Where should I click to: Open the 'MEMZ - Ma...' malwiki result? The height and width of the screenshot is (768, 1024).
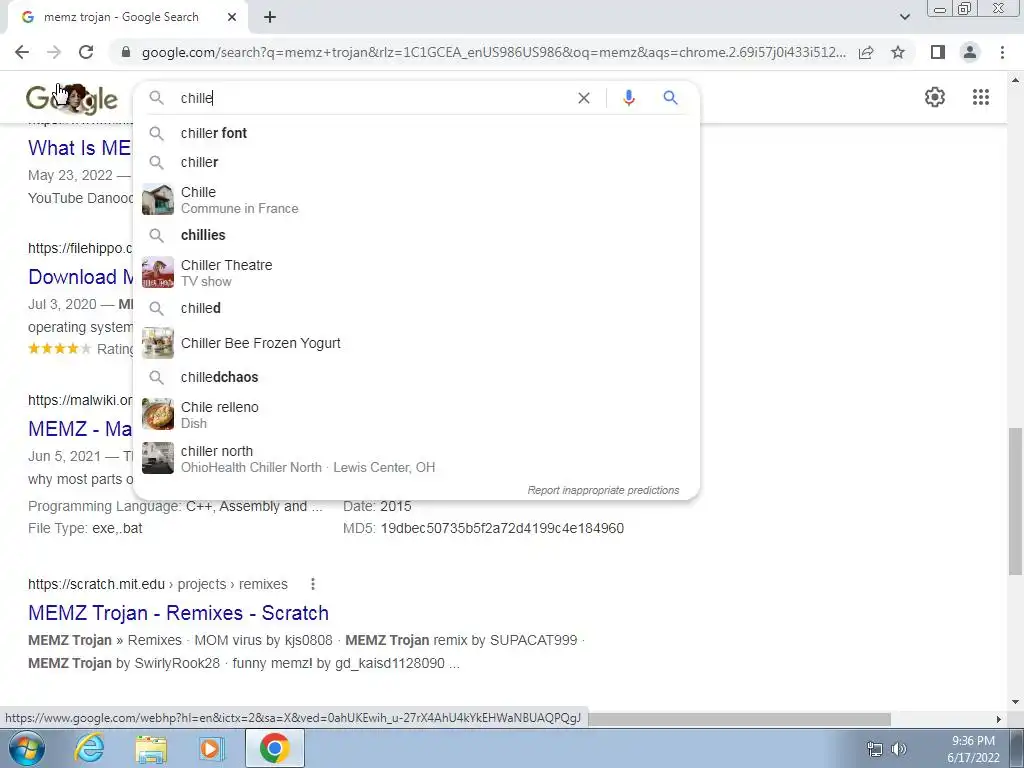point(80,429)
